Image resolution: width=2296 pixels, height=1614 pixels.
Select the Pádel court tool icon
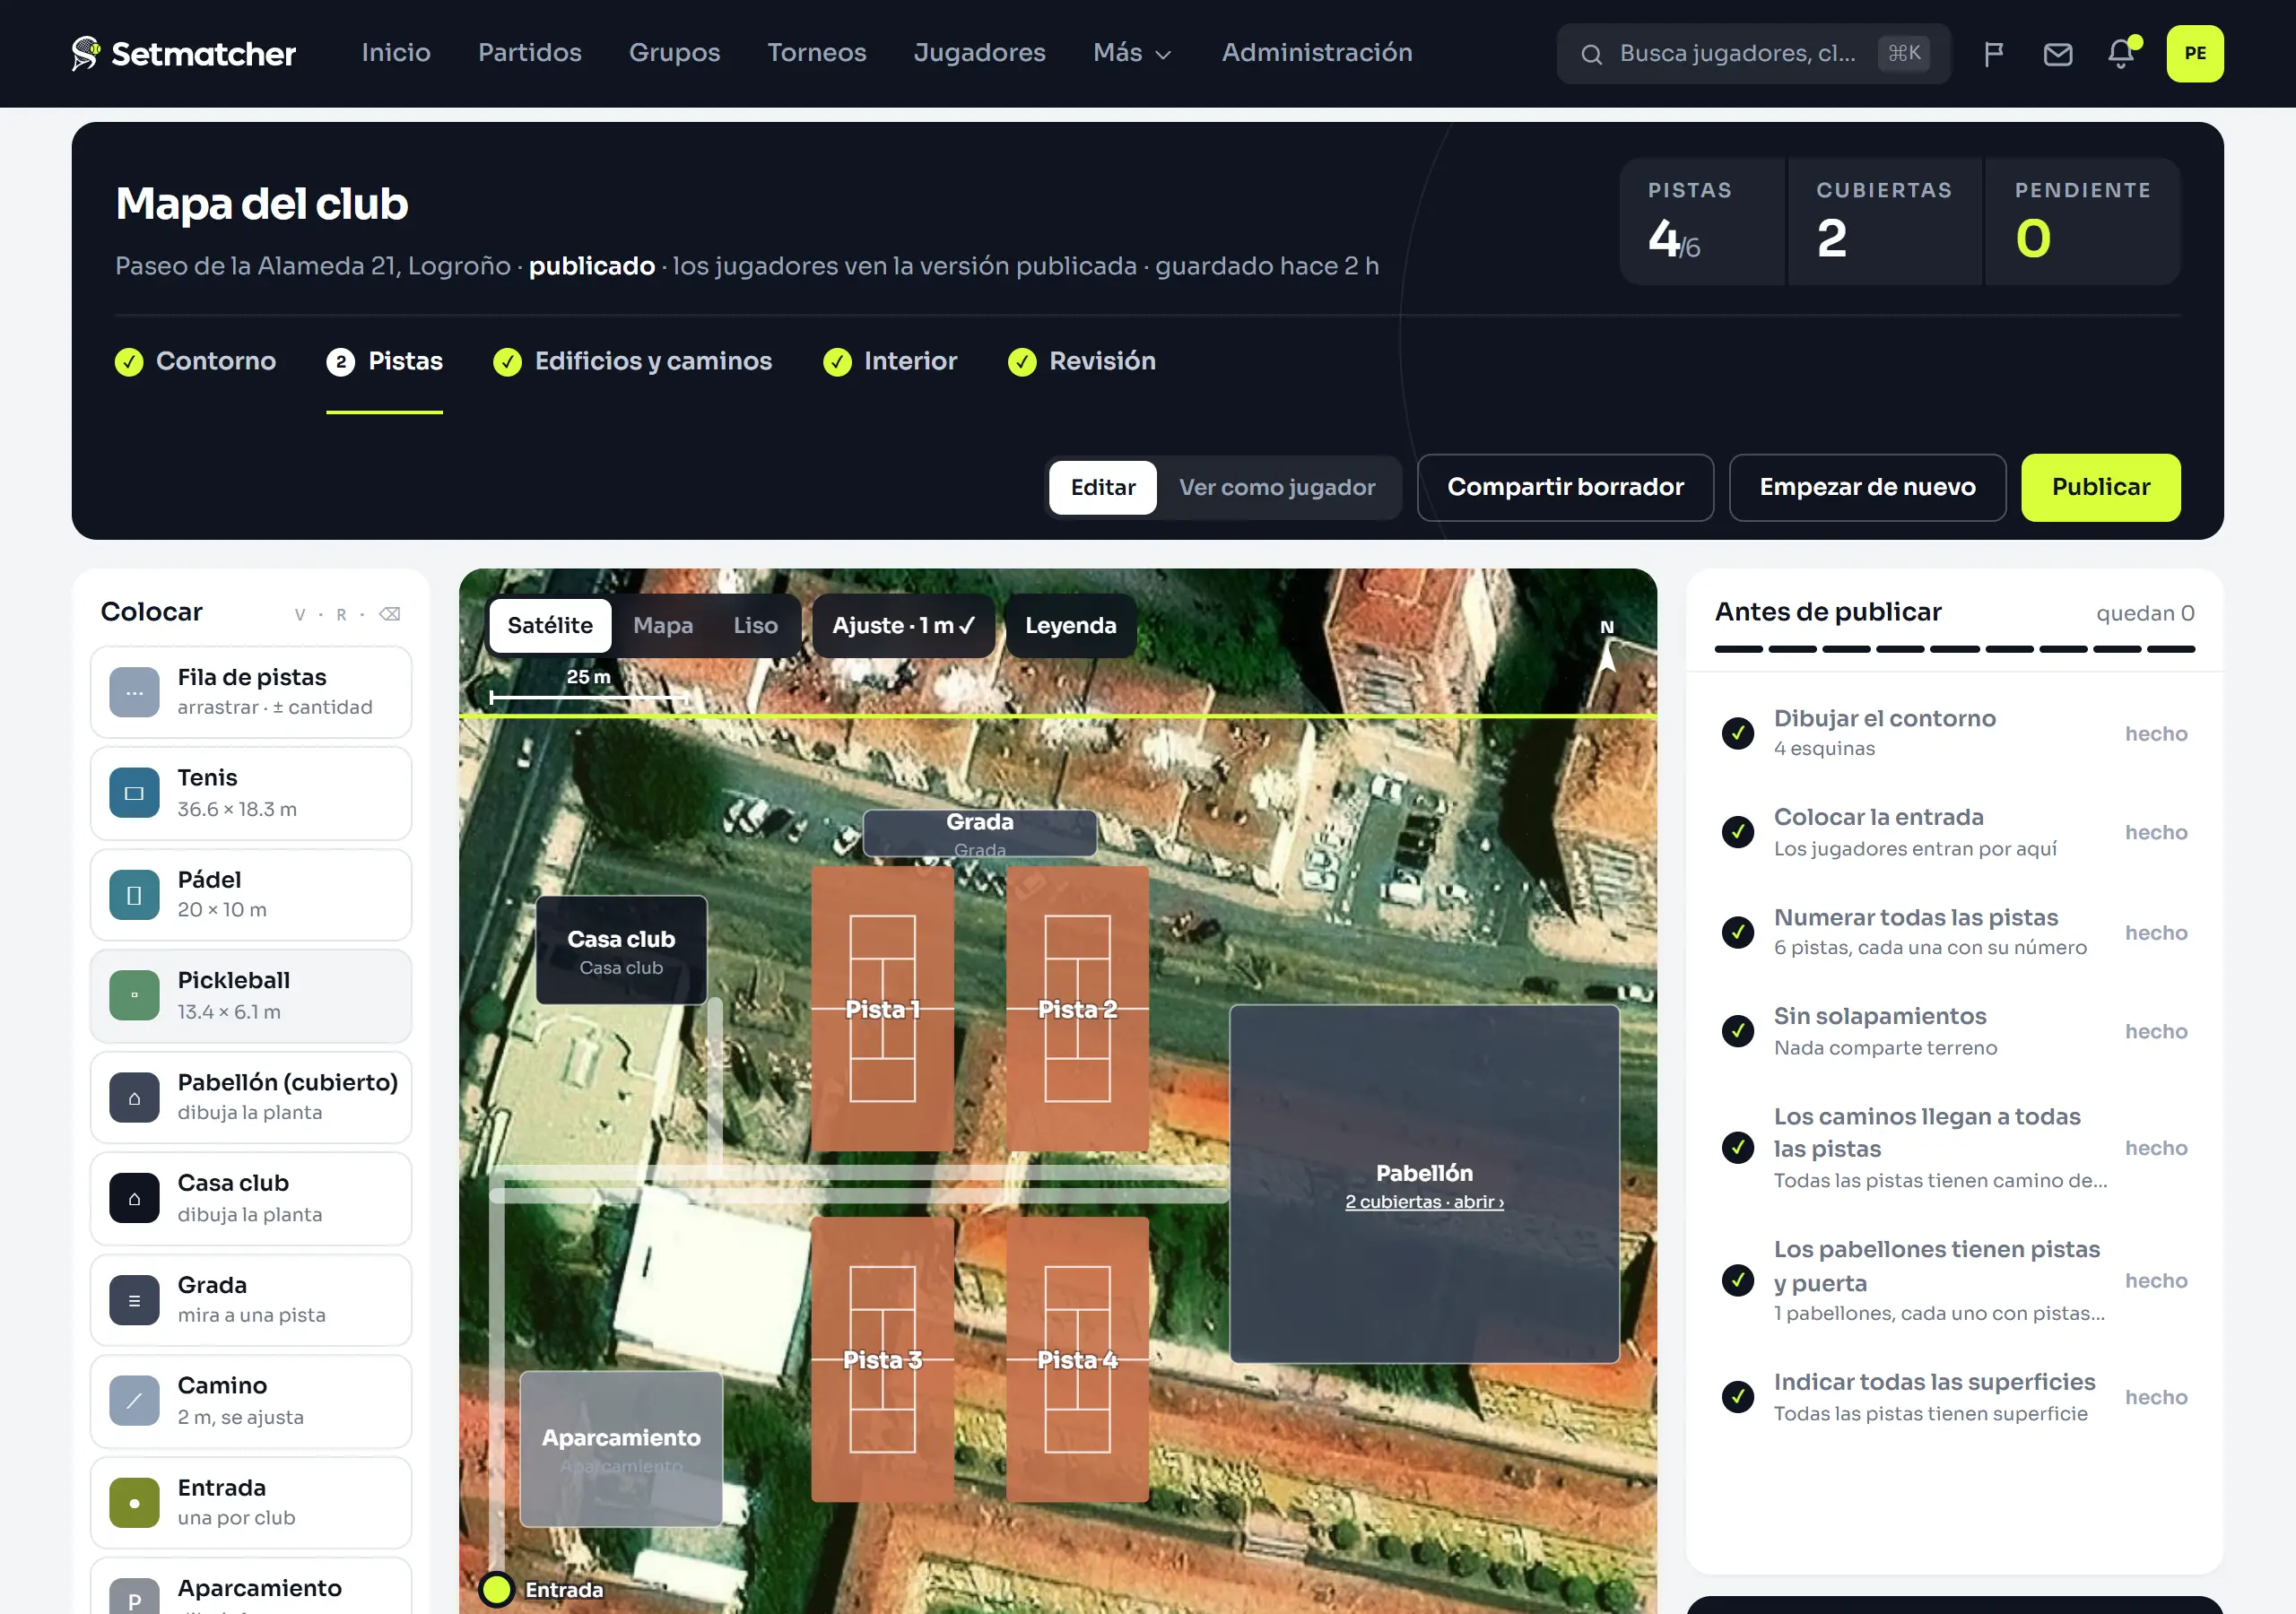(x=134, y=895)
